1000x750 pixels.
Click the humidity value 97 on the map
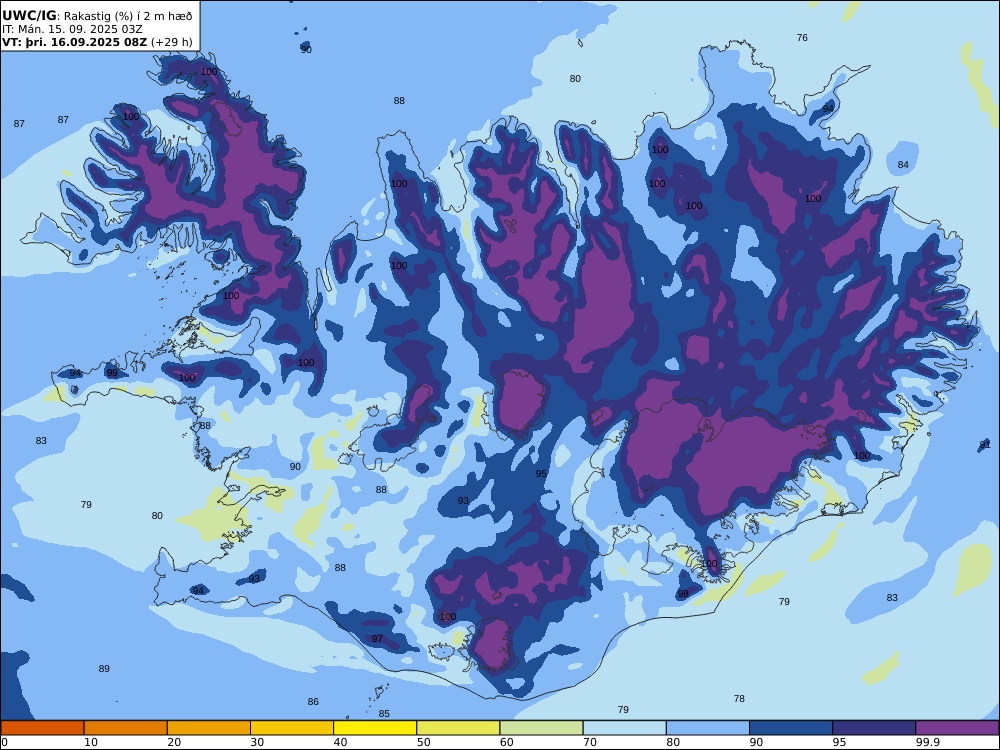[x=377, y=638]
